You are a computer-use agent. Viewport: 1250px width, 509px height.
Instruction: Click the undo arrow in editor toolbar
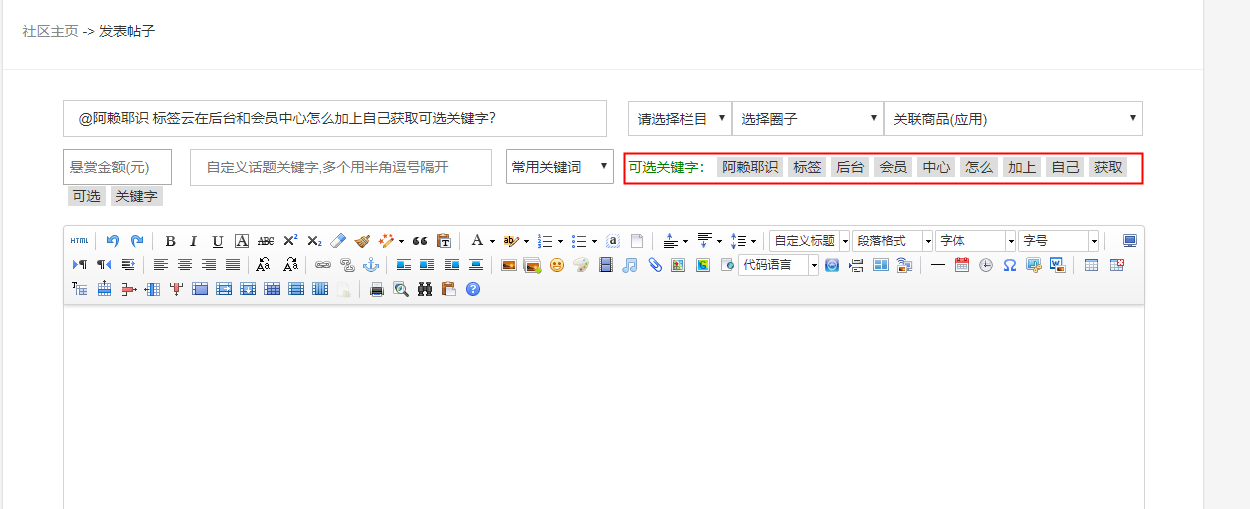[113, 241]
